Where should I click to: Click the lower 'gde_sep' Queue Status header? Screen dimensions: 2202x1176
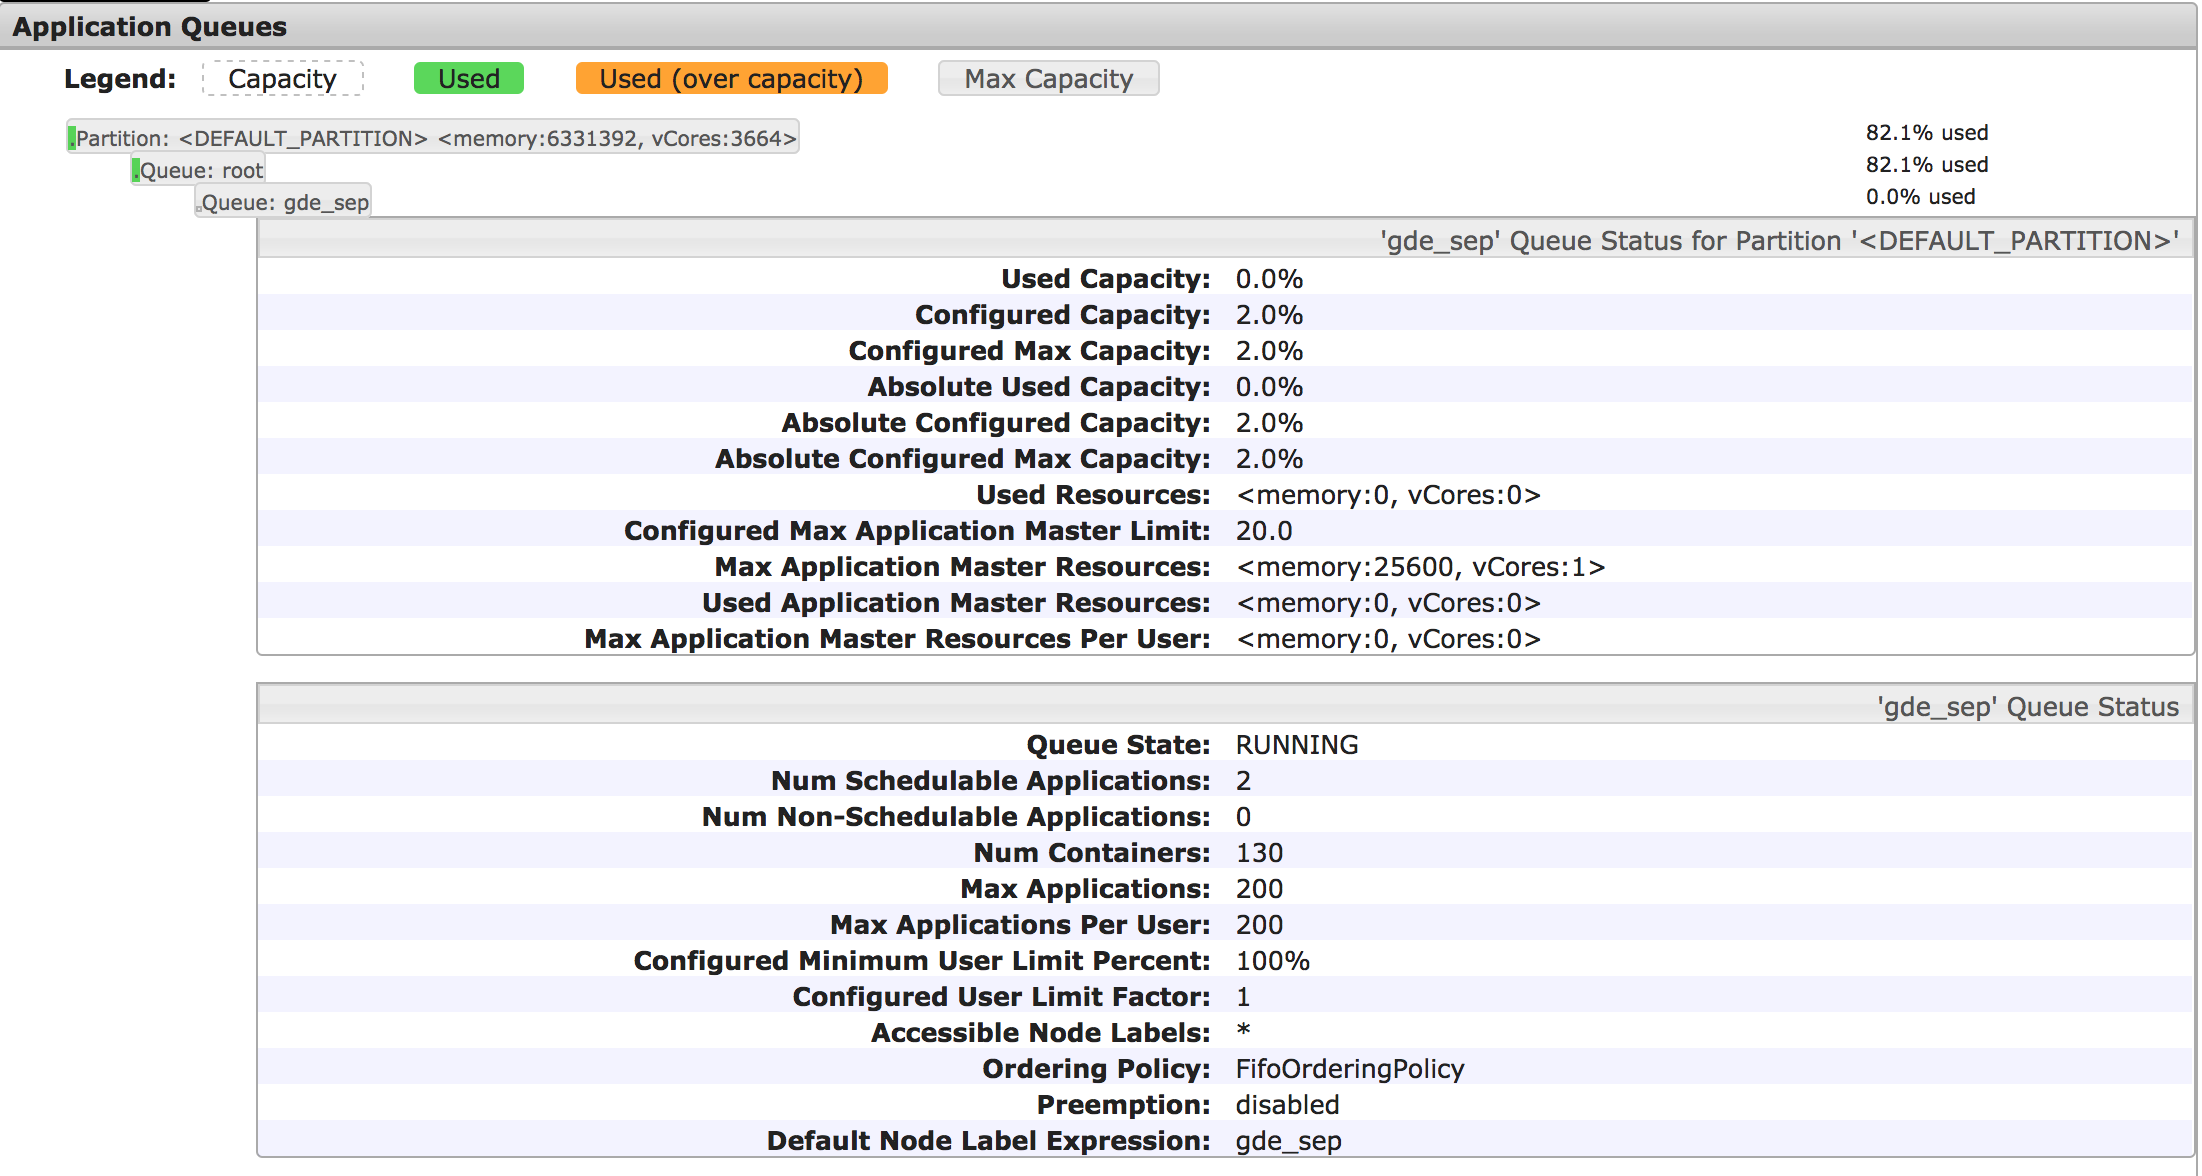coord(2027,707)
